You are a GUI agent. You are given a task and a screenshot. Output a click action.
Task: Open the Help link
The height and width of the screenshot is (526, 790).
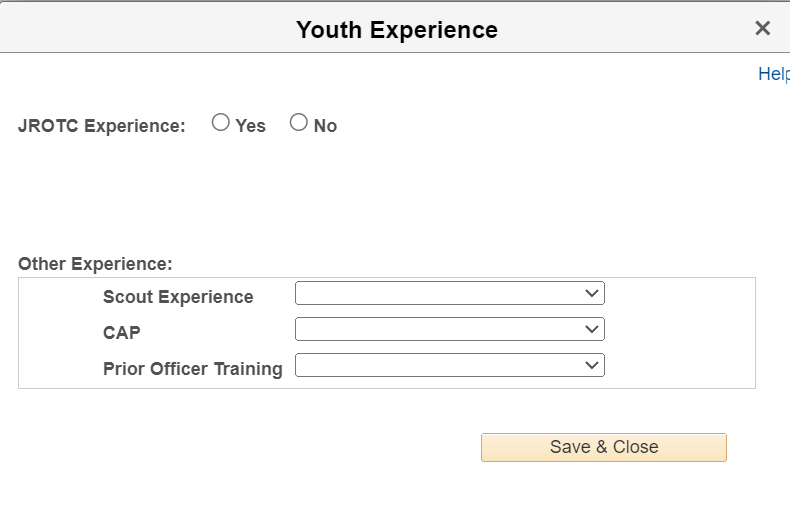(773, 74)
